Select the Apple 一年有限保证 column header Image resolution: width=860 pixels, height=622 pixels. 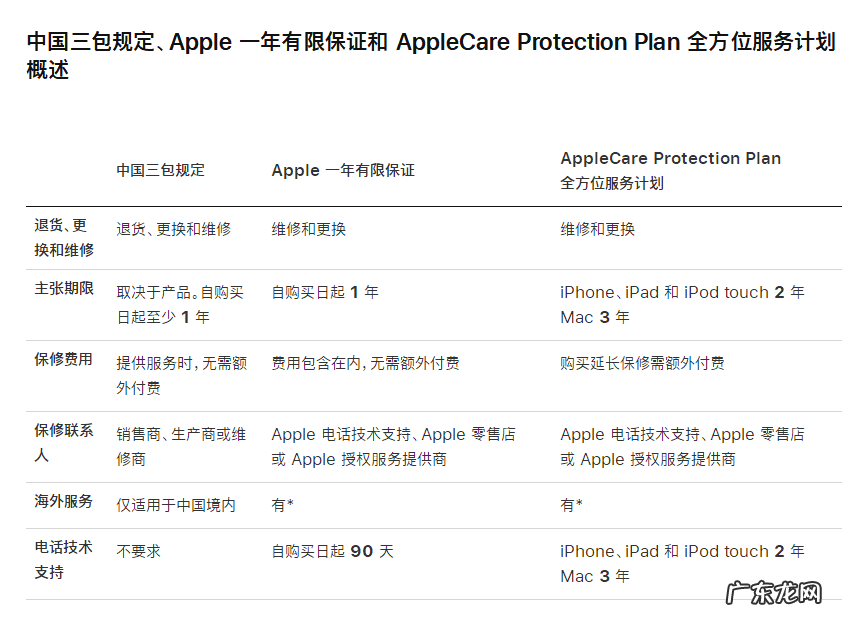(x=343, y=171)
